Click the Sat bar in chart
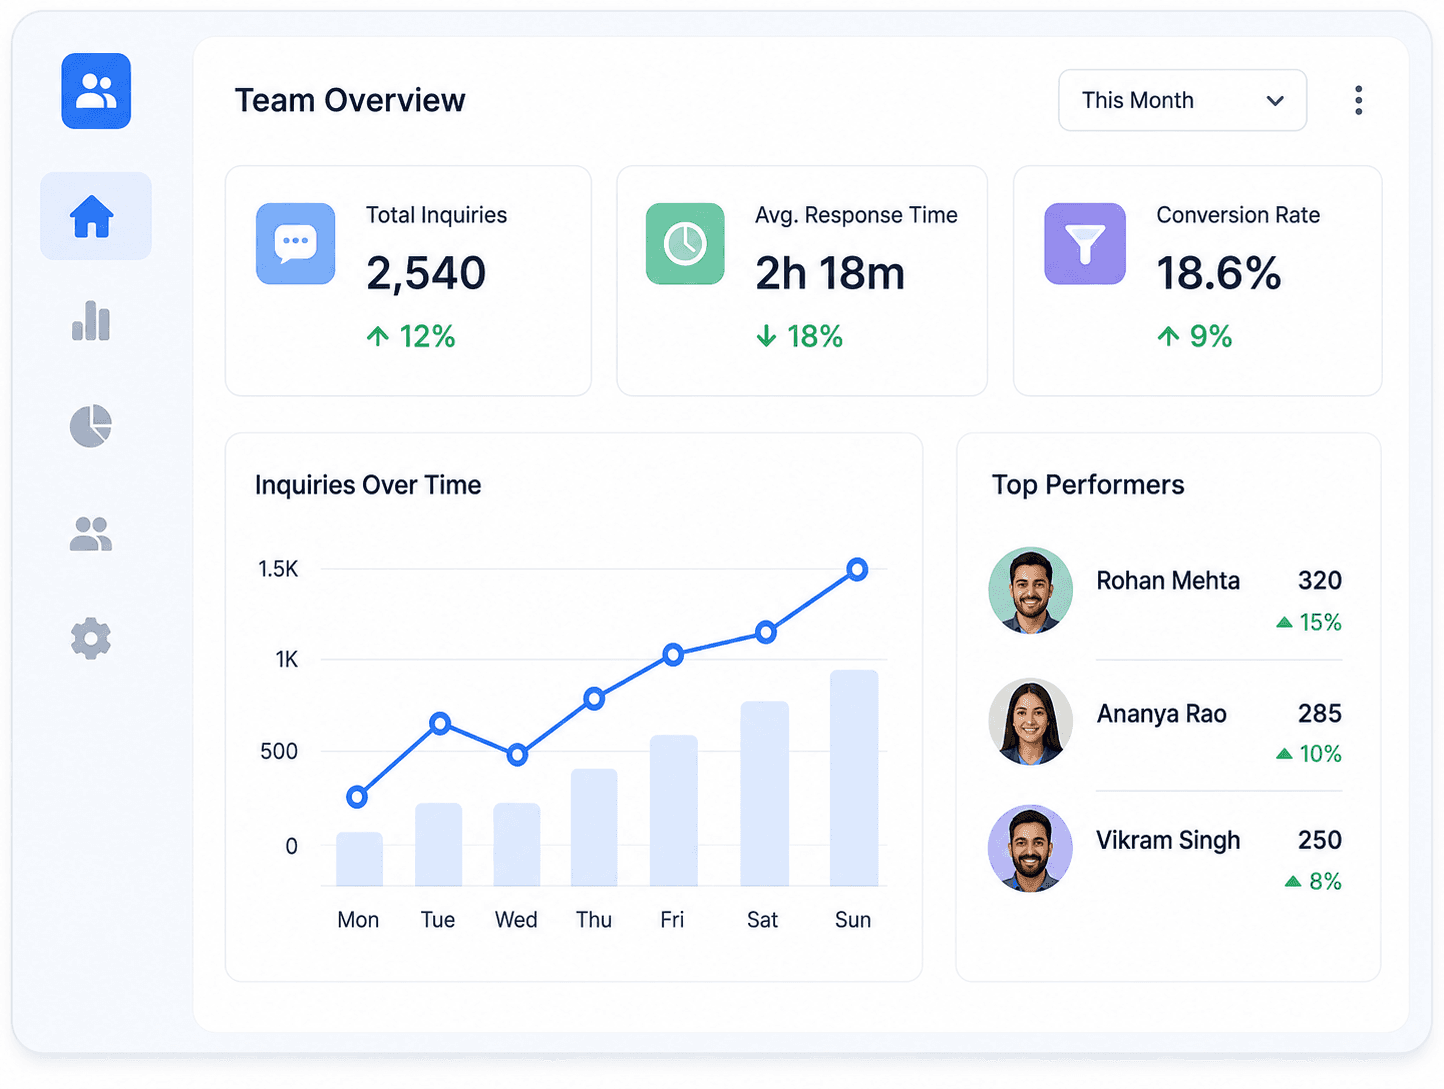 pos(765,794)
